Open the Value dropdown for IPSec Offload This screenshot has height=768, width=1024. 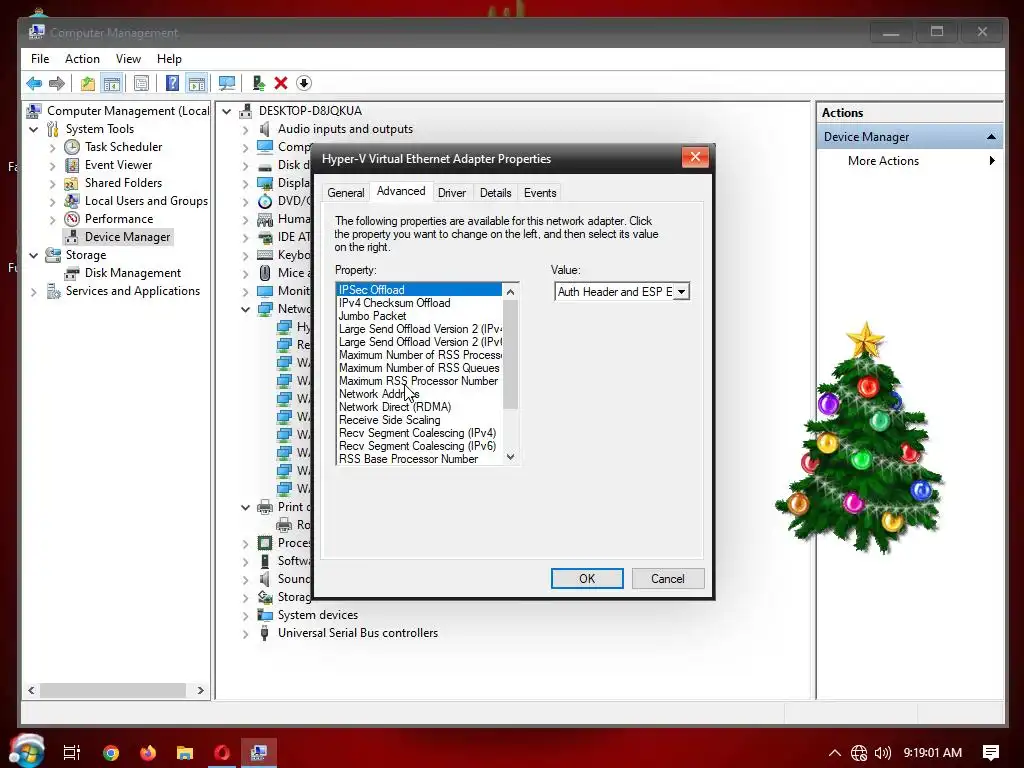[681, 292]
